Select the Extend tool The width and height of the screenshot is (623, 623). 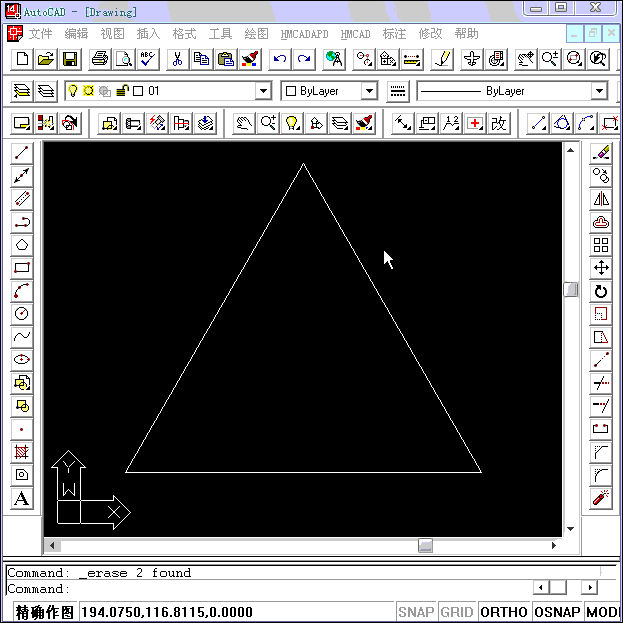tap(601, 406)
